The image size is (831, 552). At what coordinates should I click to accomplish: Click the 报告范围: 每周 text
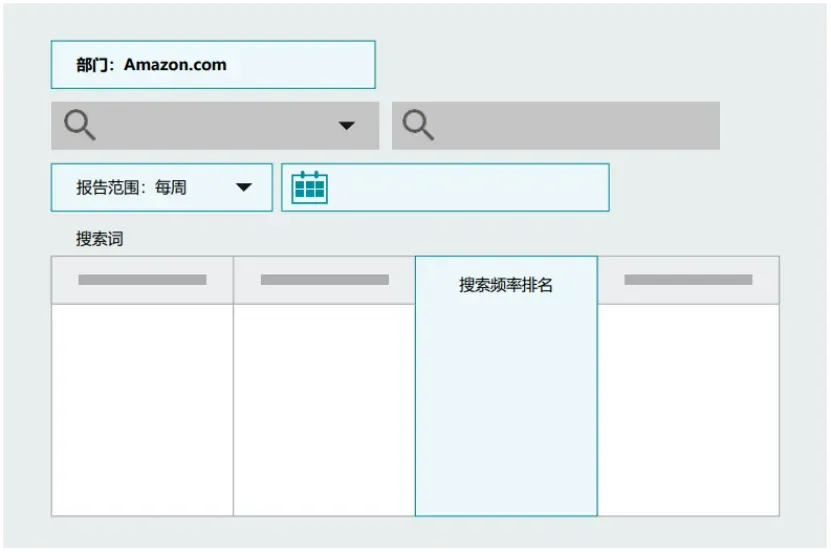pos(131,188)
